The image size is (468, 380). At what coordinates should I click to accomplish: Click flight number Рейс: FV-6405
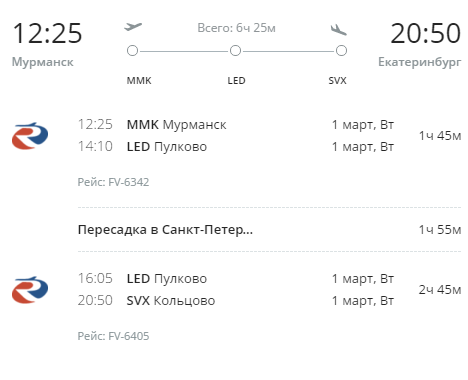[113, 336]
